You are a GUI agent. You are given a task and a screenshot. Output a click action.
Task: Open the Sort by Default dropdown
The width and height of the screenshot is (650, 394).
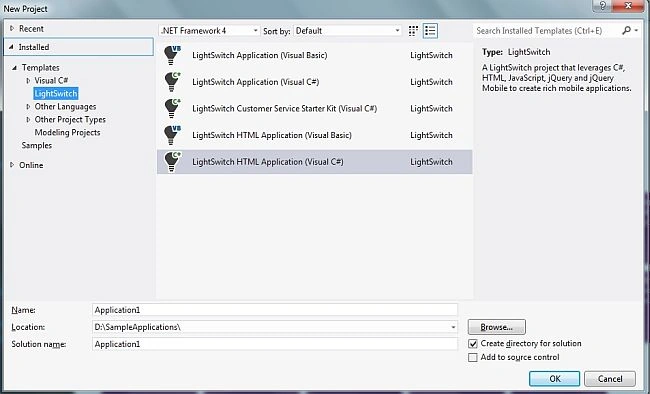[347, 31]
